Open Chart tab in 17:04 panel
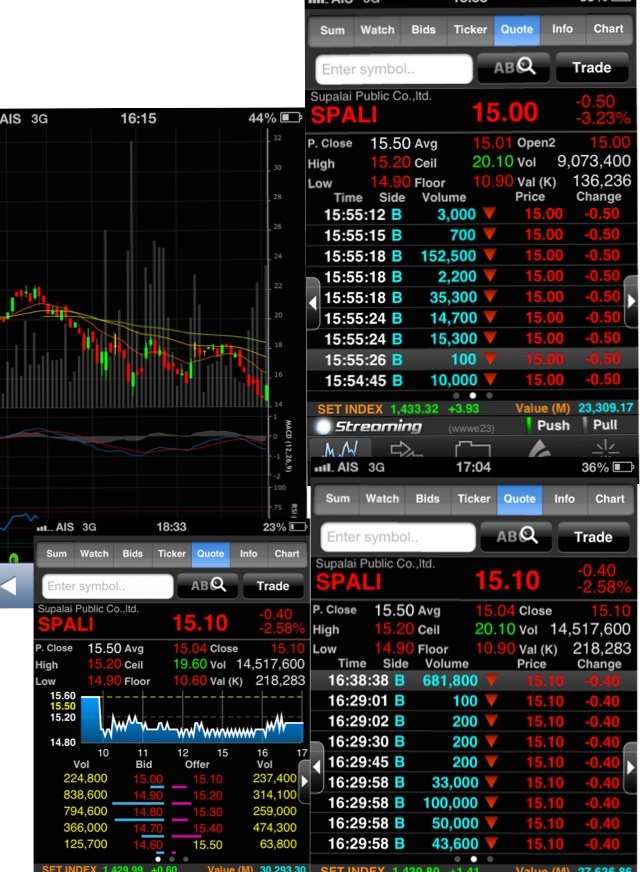Image resolution: width=640 pixels, height=872 pixels. point(610,499)
